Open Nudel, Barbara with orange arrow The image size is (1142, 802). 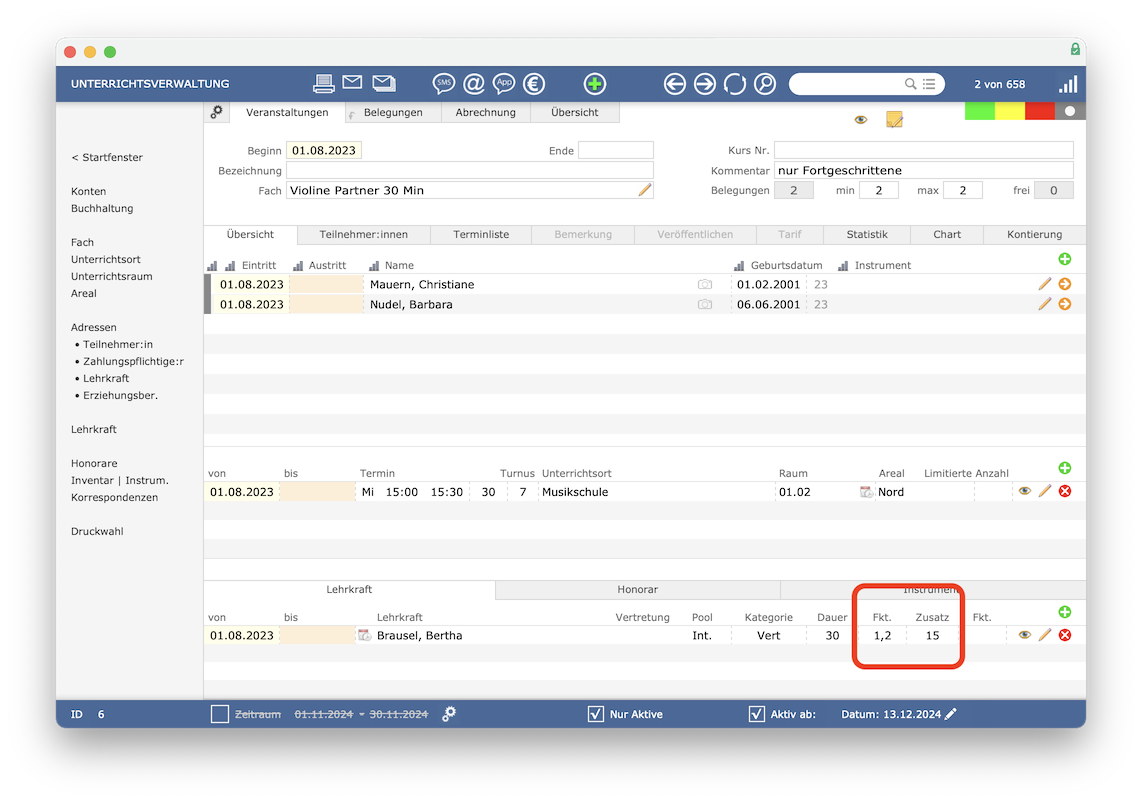pyautogui.click(x=1065, y=304)
